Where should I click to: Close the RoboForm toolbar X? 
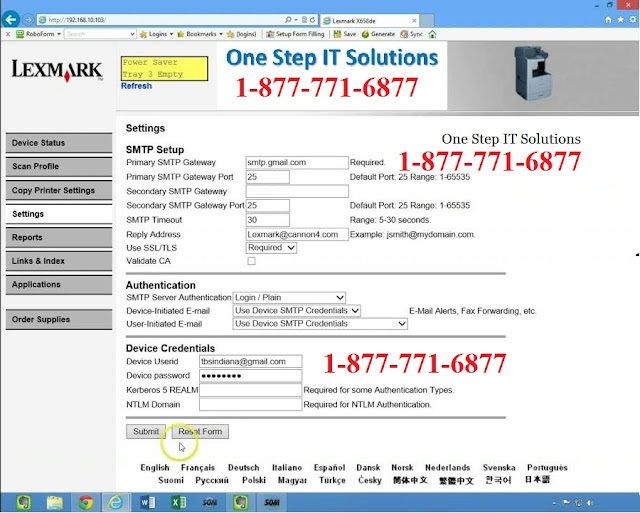pos(8,34)
